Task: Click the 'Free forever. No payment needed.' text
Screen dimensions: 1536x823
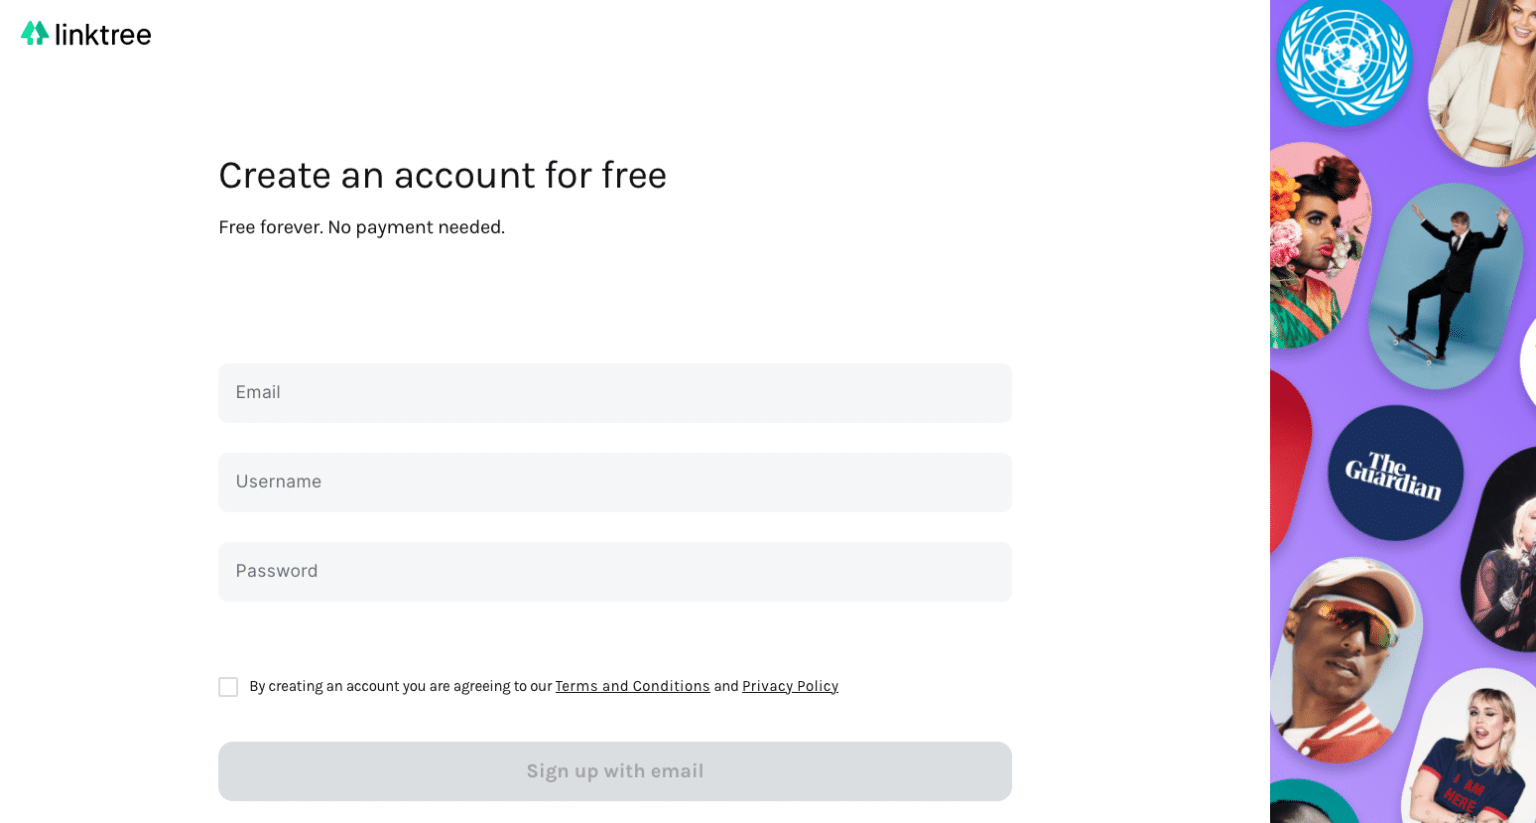Action: (x=362, y=227)
